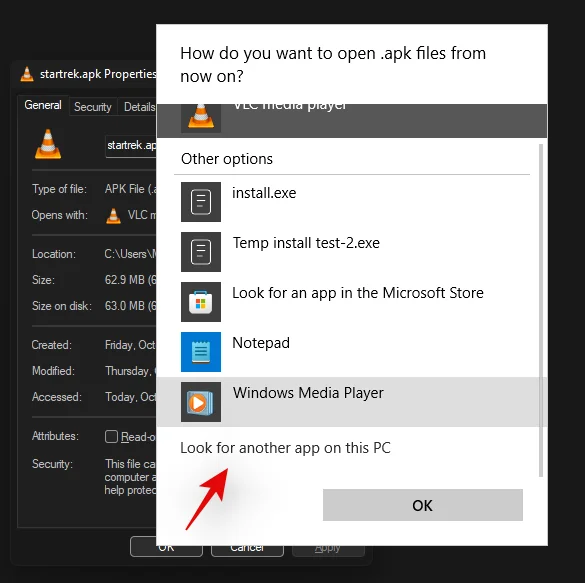Click the Modified date value starting Thursday
Screen dimensions: 585x583
tap(130, 371)
